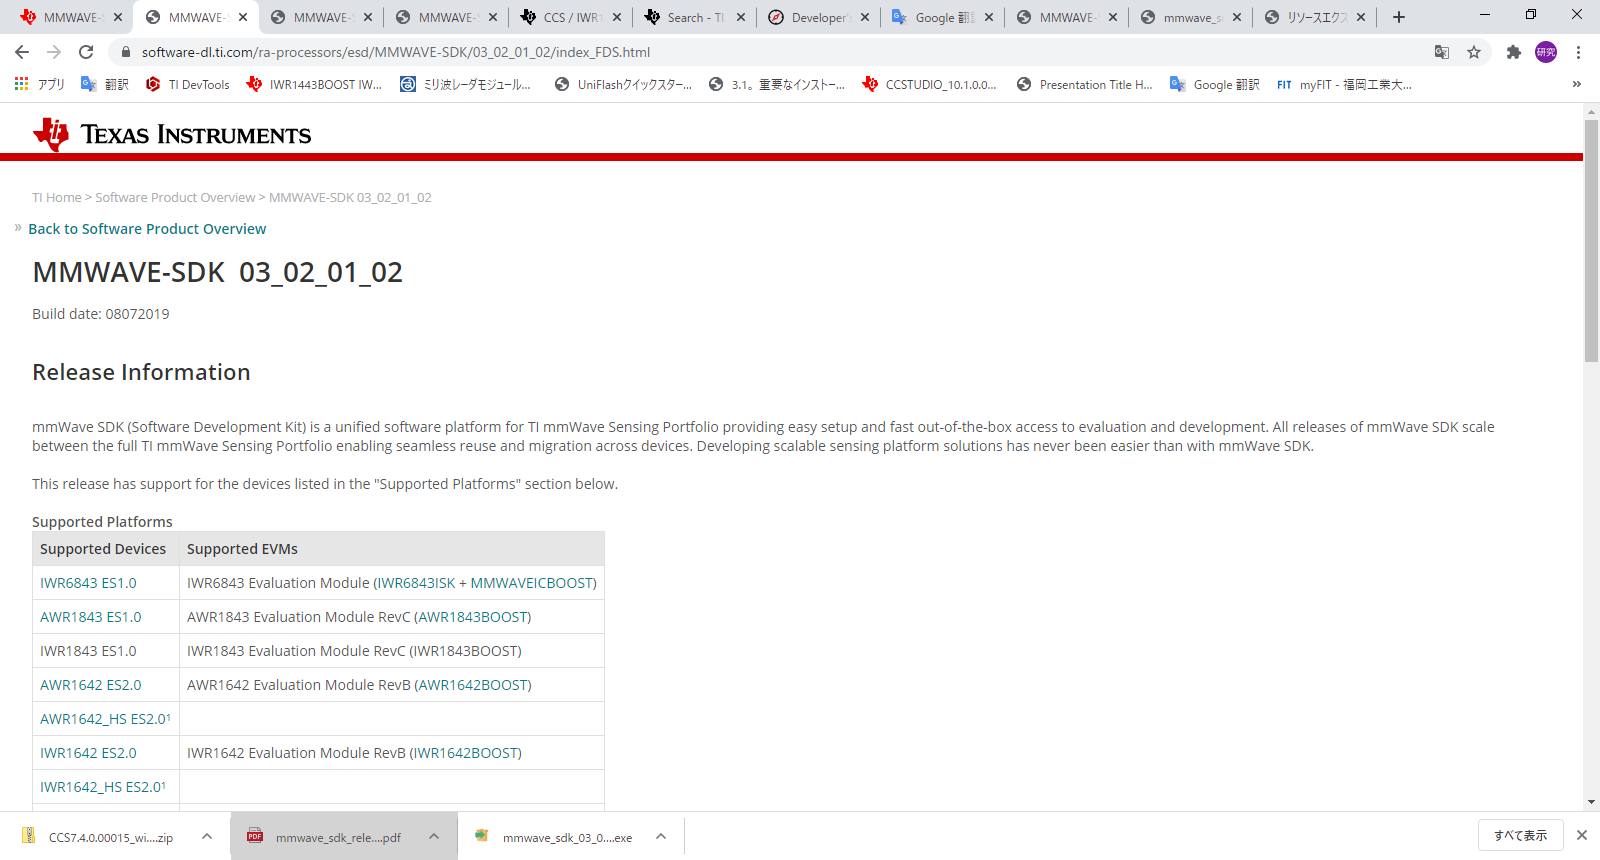Close the Developer tab
The height and width of the screenshot is (860, 1600).
pyautogui.click(x=865, y=17)
